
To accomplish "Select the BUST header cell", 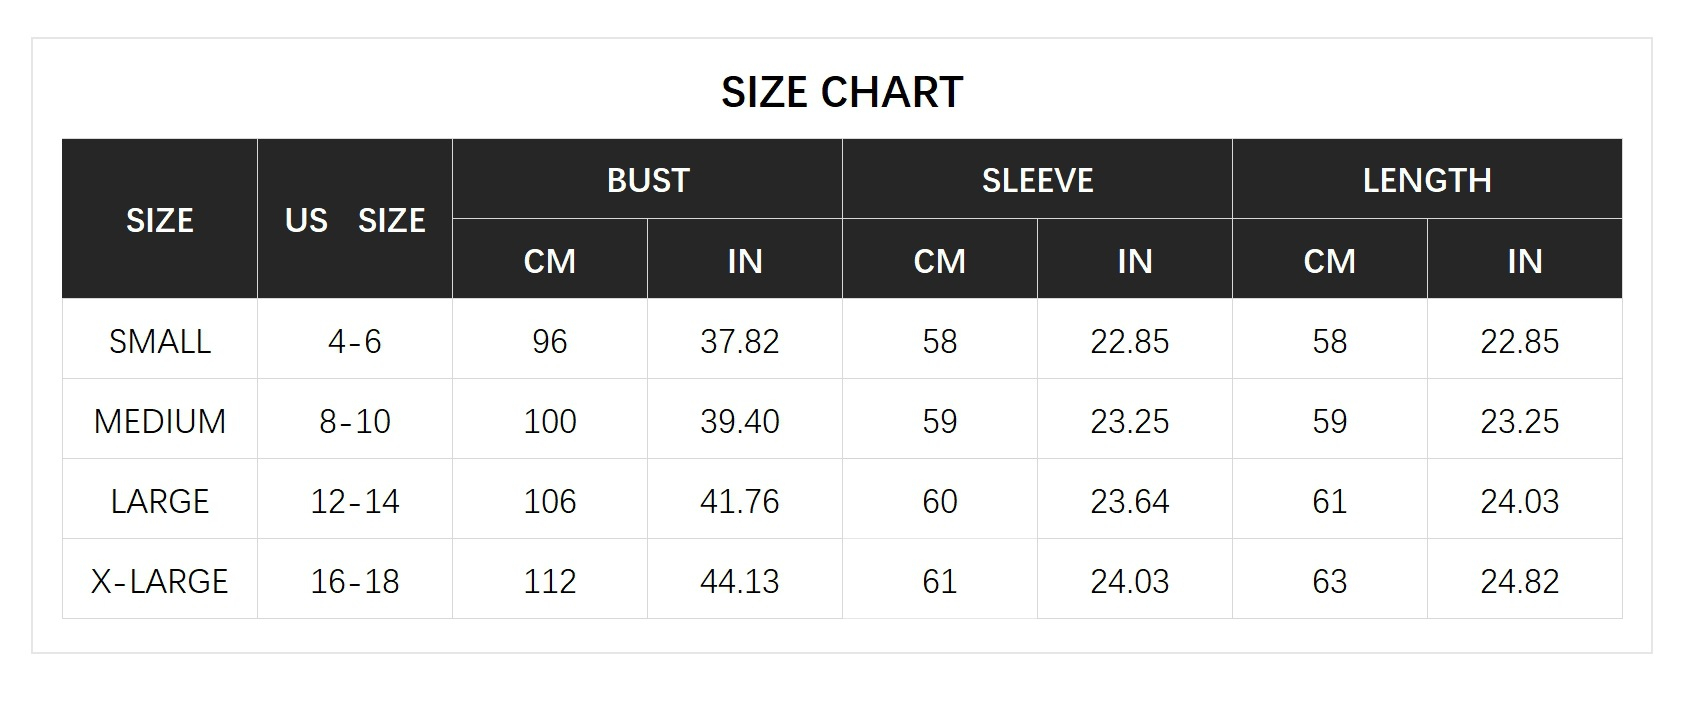I will coord(648,180).
